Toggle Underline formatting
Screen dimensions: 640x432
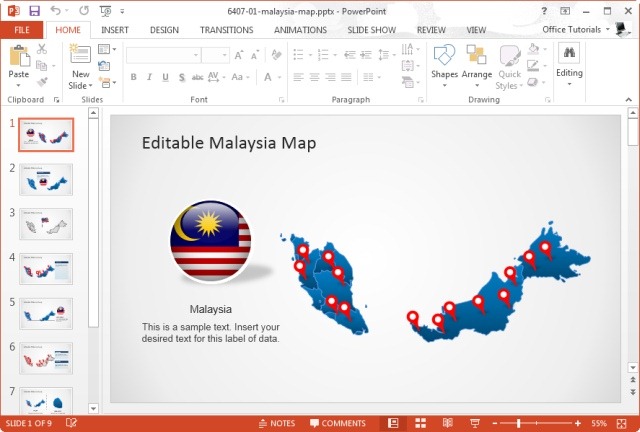(x=165, y=77)
